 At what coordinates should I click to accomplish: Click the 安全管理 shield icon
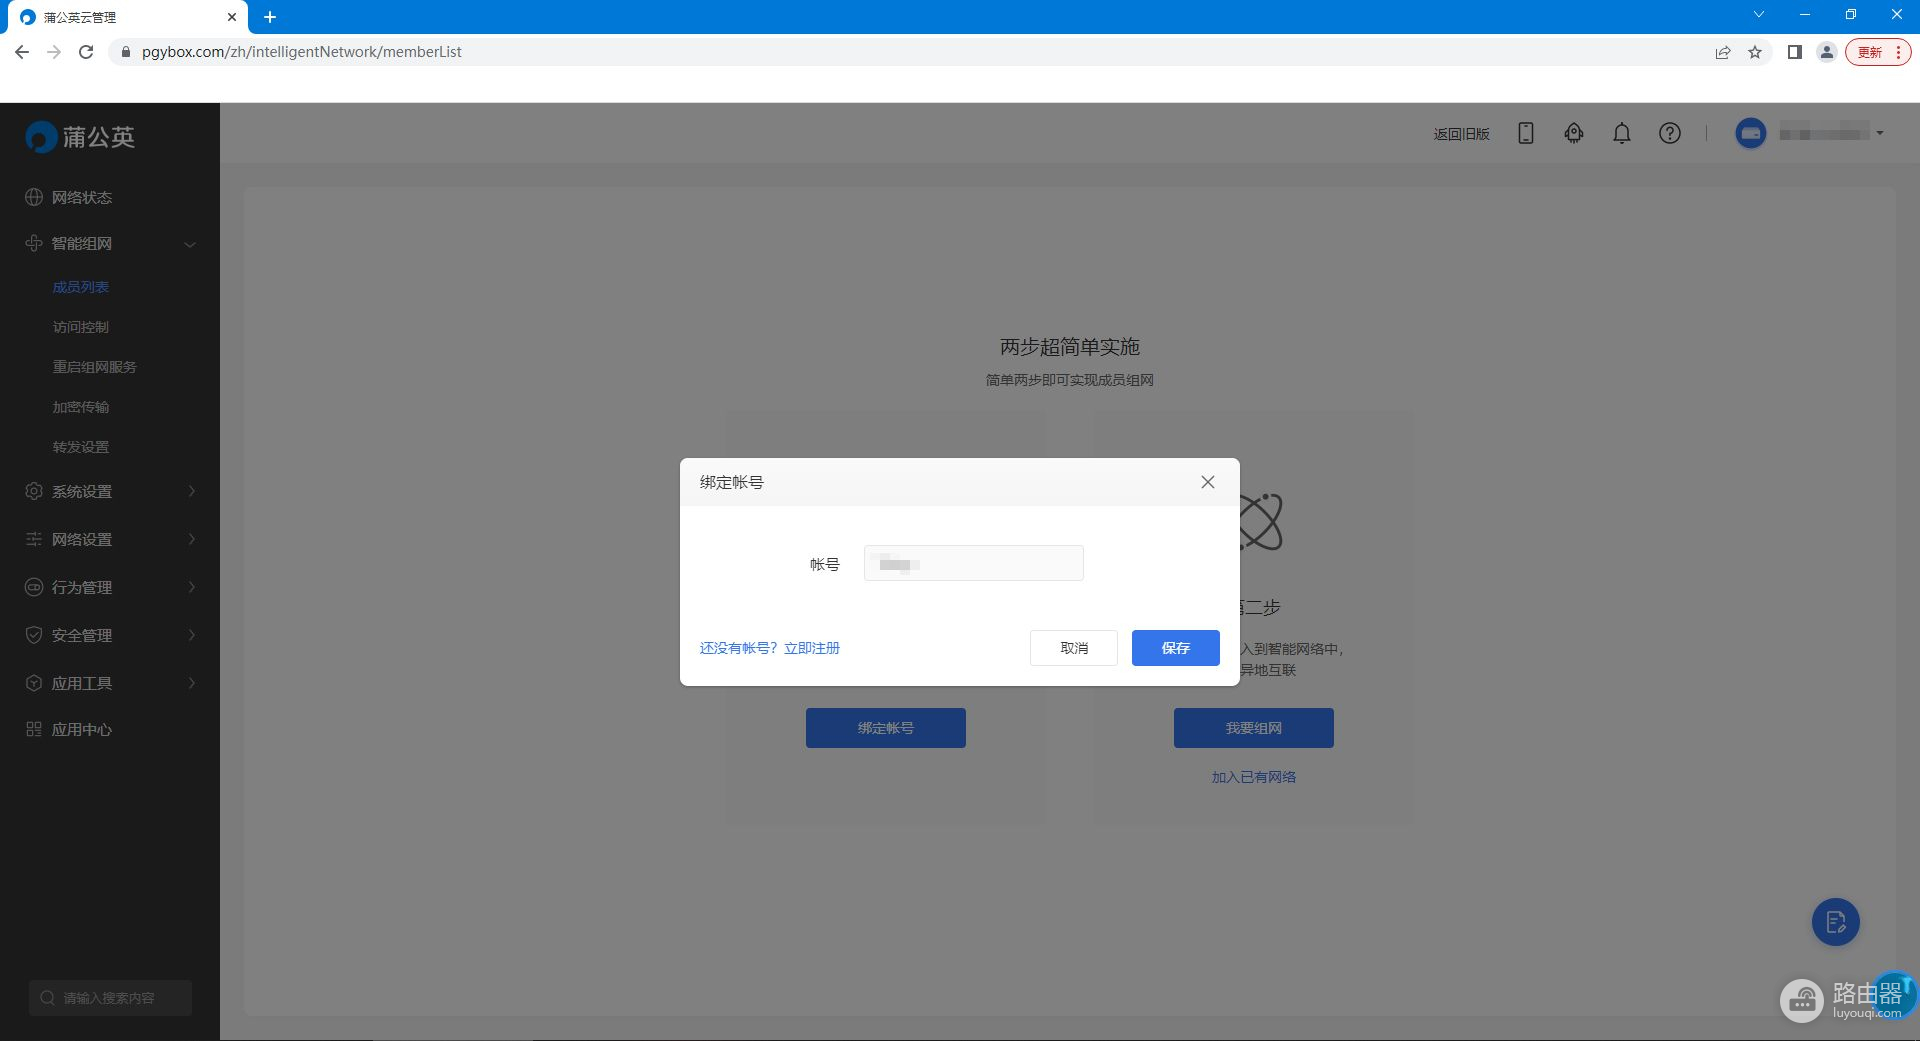click(34, 635)
